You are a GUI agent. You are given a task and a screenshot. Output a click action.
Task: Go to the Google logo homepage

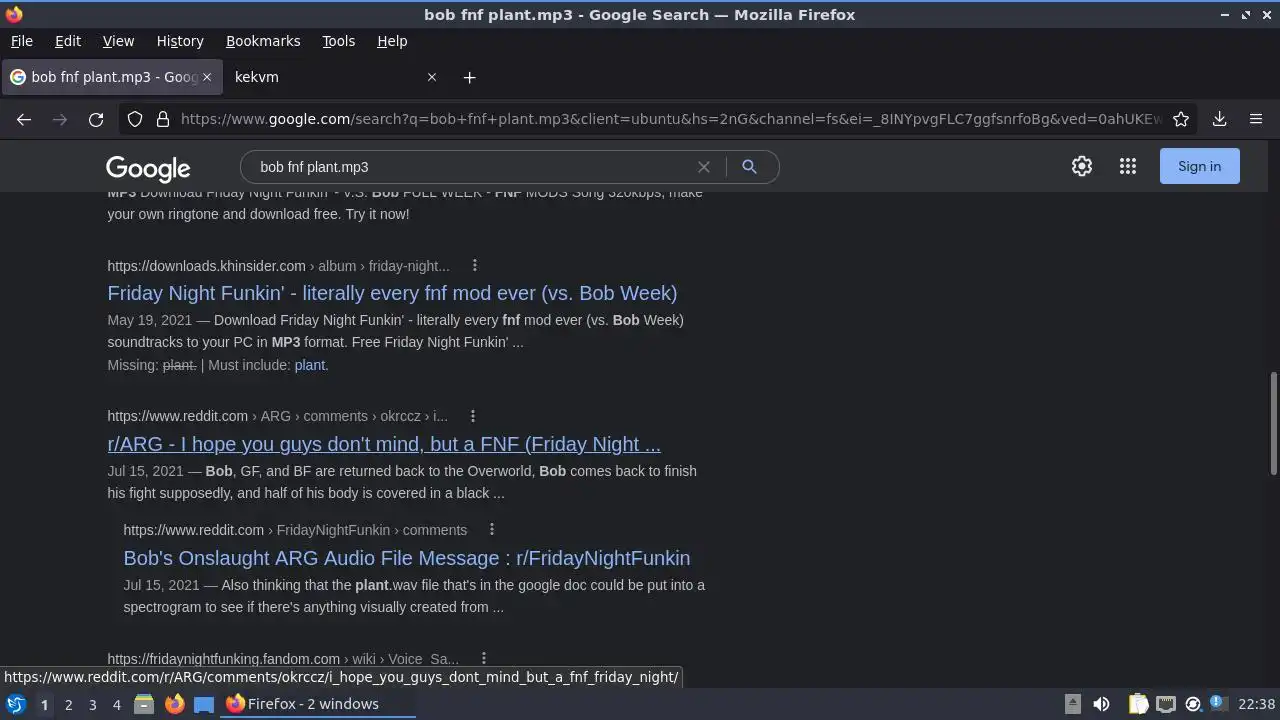pyautogui.click(x=148, y=168)
